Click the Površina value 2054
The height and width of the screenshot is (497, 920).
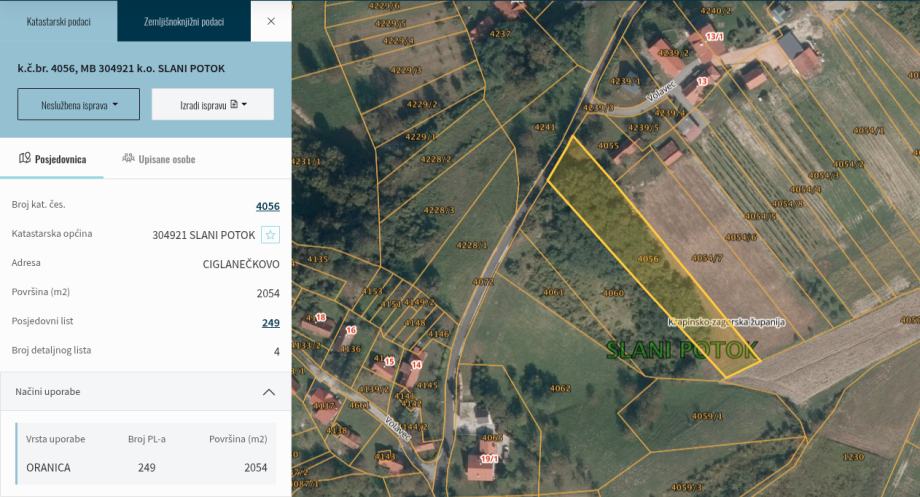[x=268, y=293]
